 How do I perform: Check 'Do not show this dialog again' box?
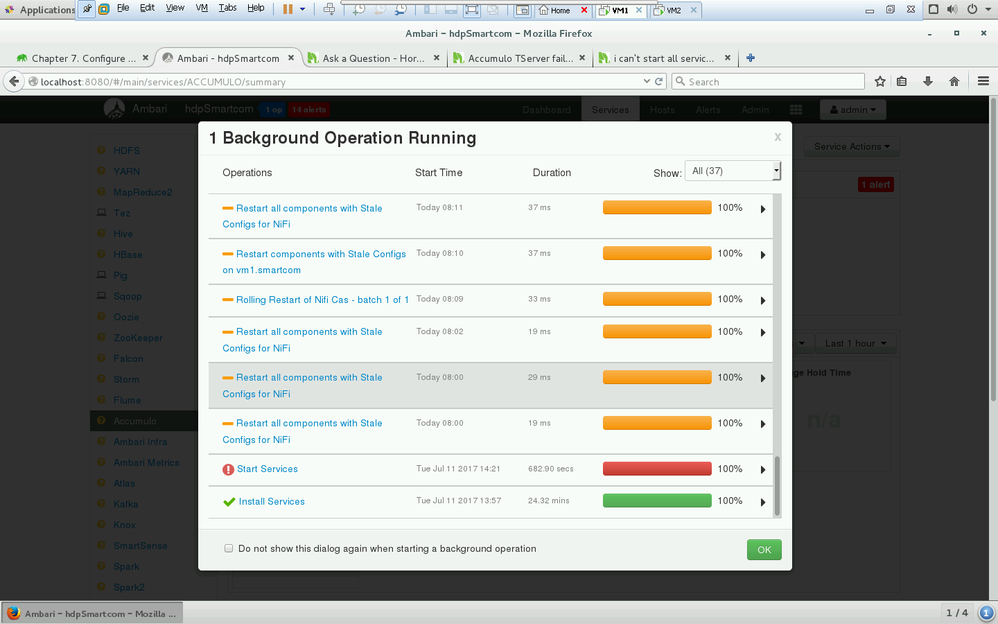[x=229, y=549]
